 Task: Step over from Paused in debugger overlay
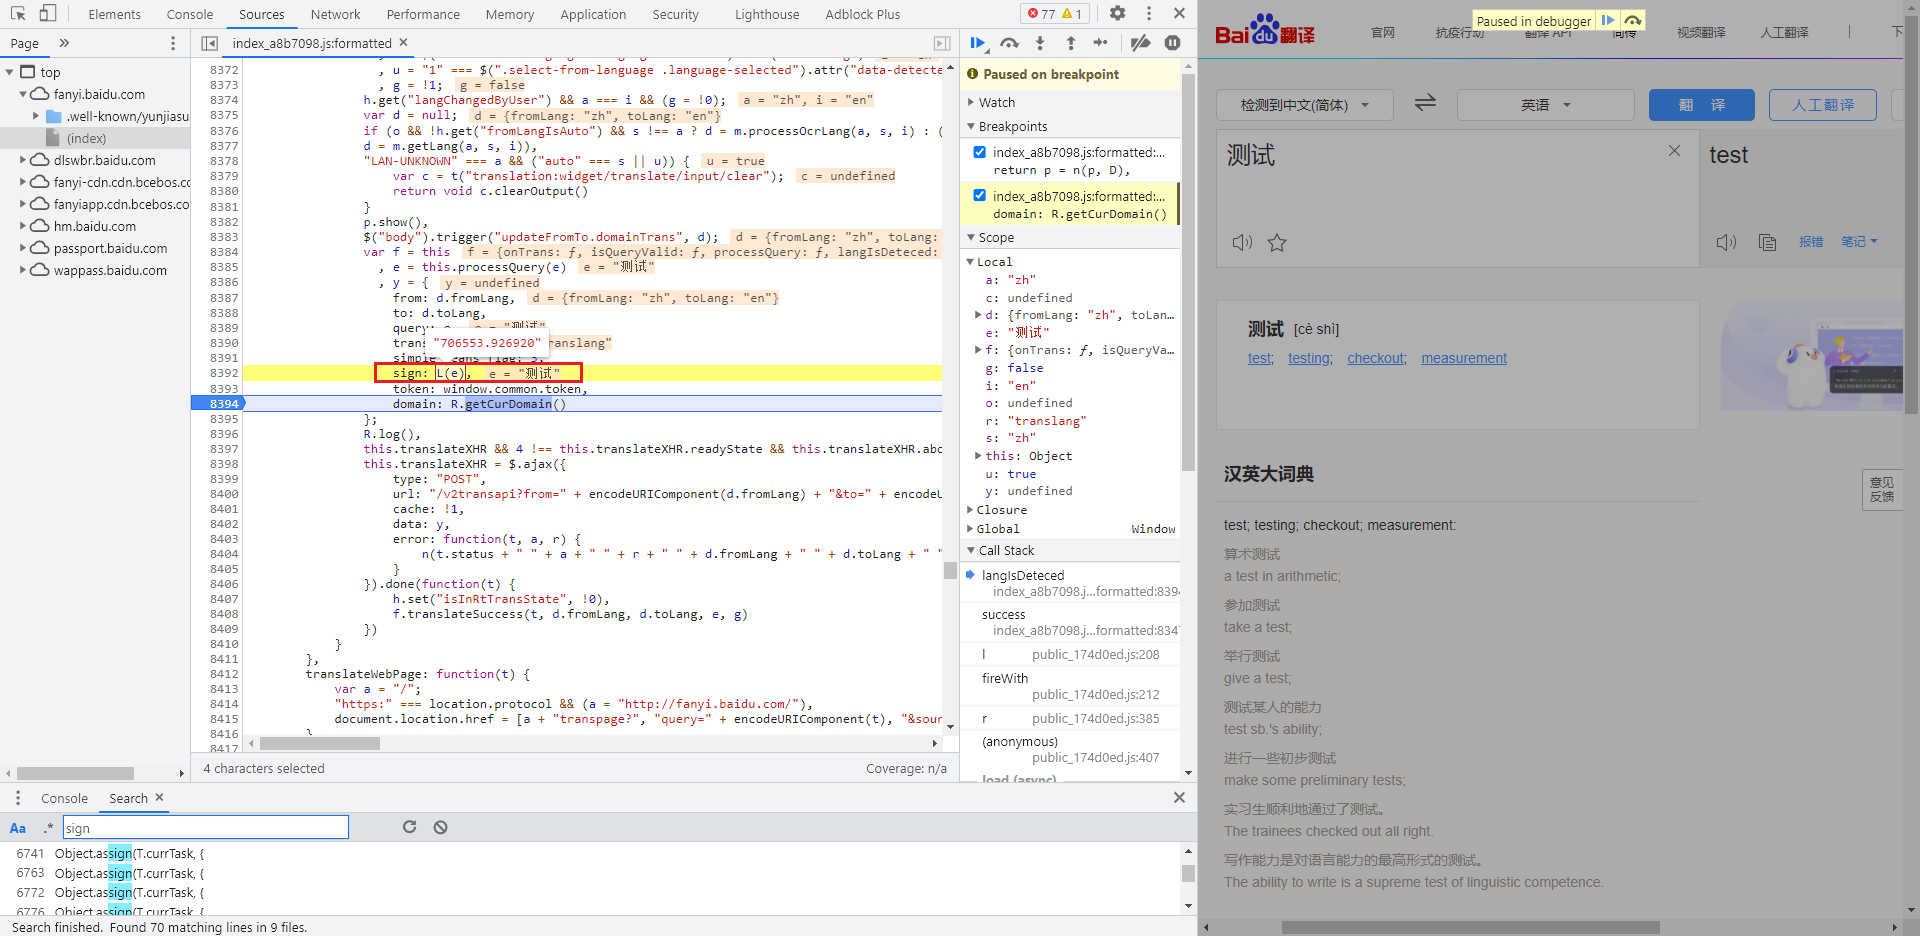point(1632,20)
